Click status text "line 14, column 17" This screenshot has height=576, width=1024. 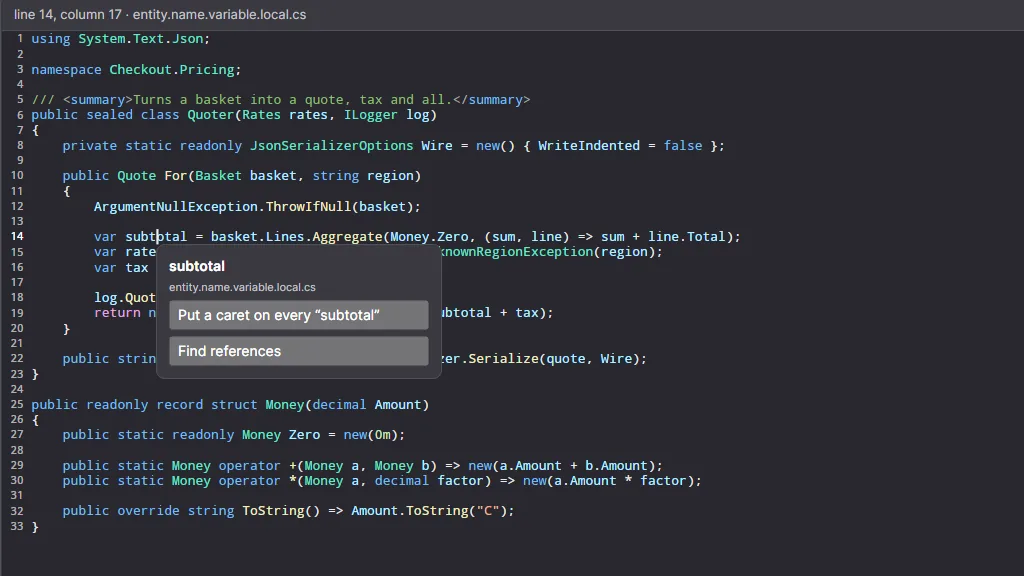(x=68, y=14)
